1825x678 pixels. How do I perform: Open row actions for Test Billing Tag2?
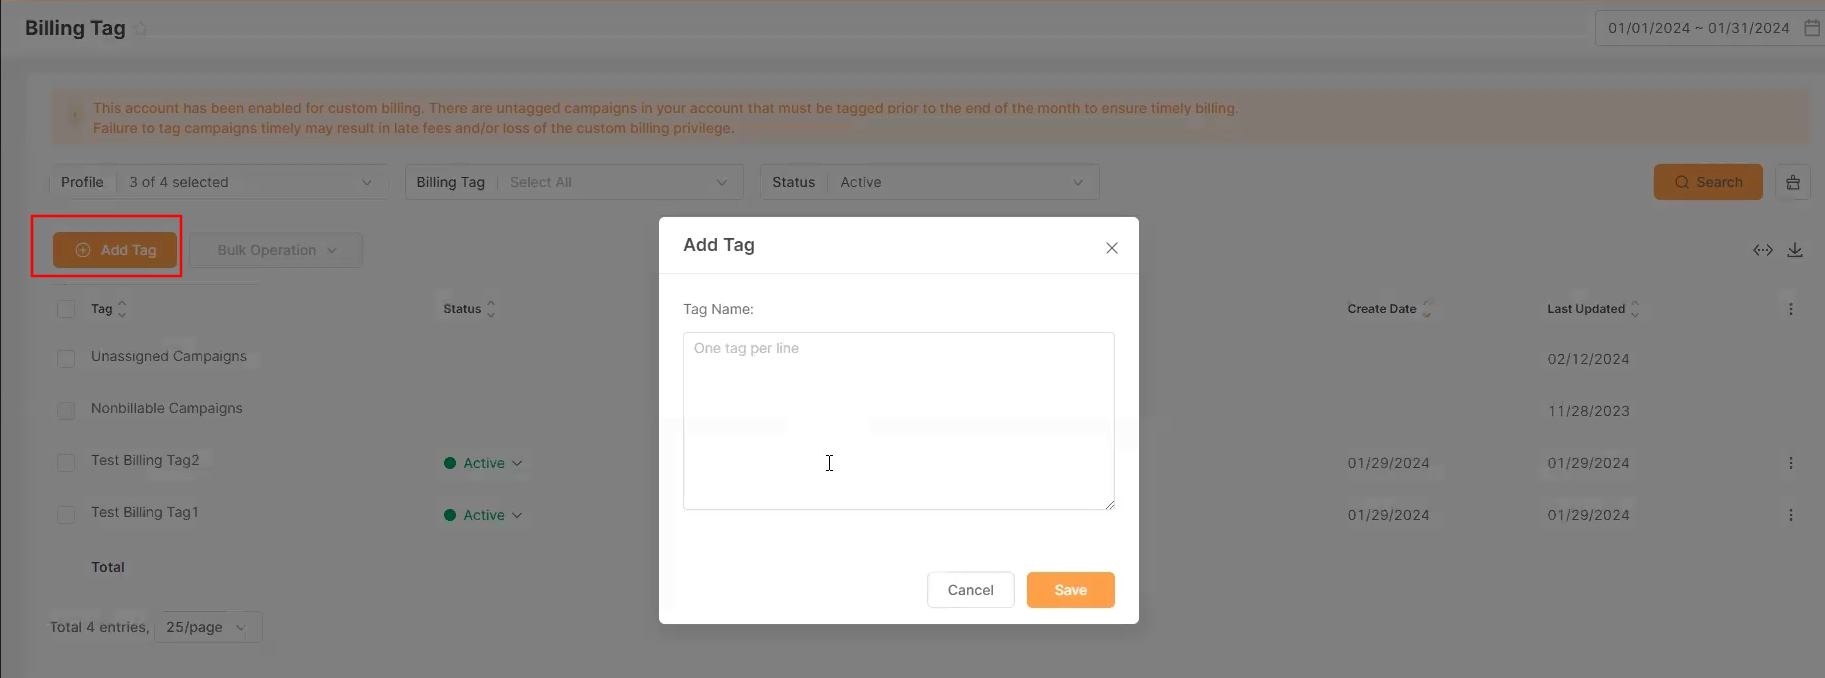tap(1790, 463)
